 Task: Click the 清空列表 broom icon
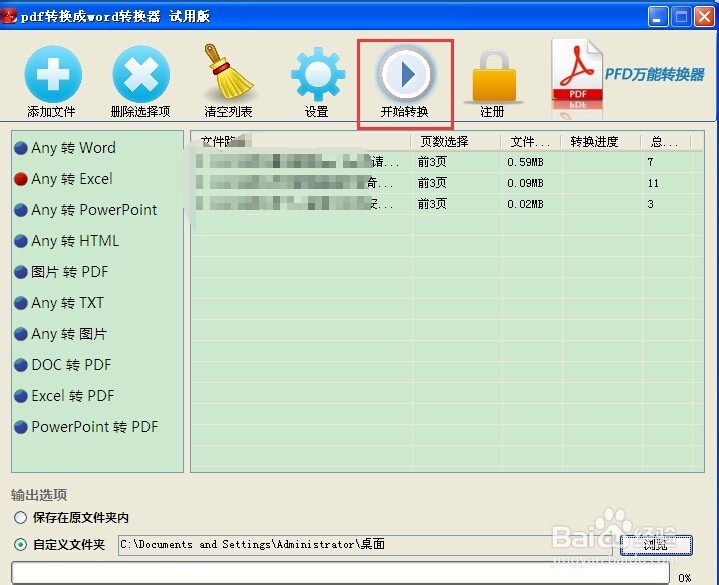point(228,72)
